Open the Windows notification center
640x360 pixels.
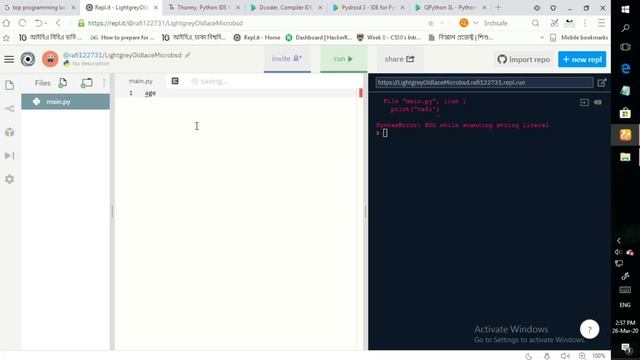click(x=625, y=347)
